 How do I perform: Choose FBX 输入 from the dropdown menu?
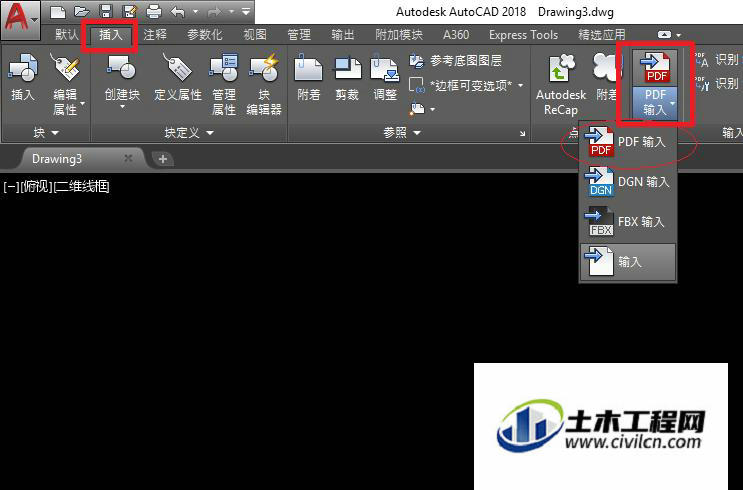point(628,222)
